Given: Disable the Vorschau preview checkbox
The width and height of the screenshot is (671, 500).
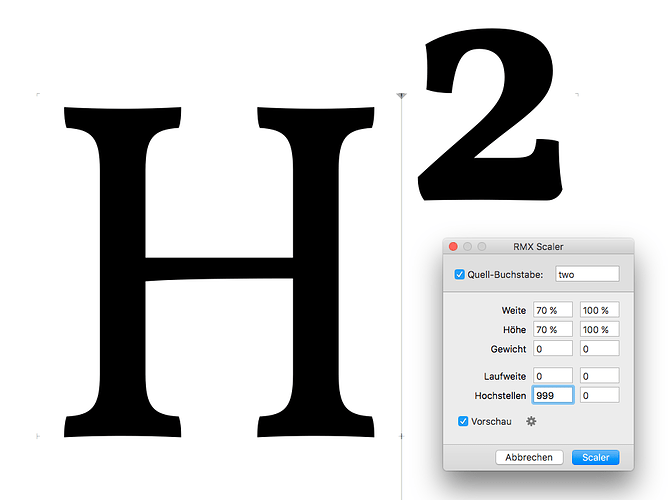Looking at the screenshot, I should tap(463, 421).
